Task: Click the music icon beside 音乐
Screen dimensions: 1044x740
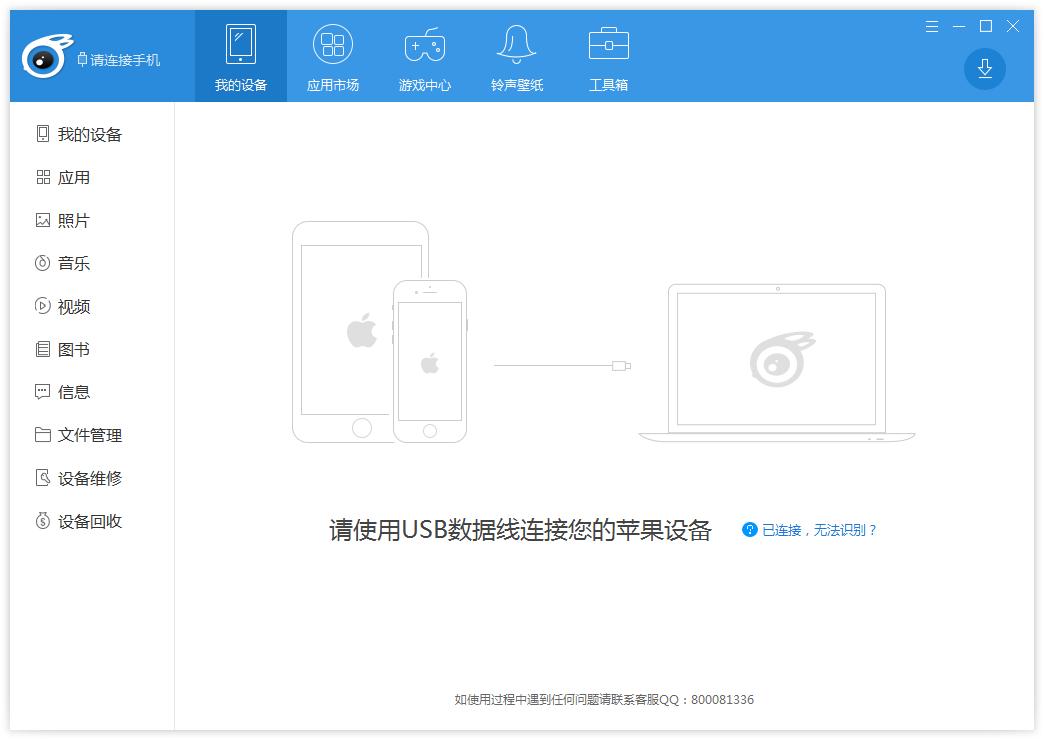Action: pyautogui.click(x=43, y=263)
